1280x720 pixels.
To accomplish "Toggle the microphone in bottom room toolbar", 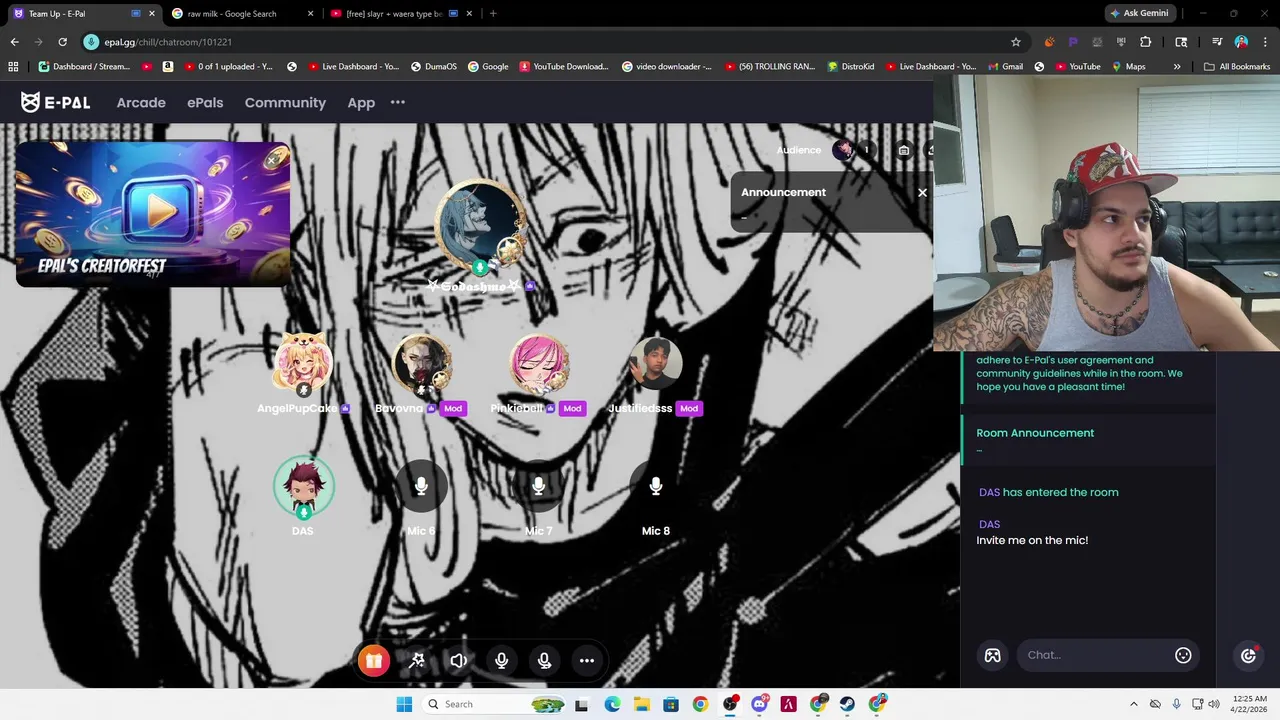I will (x=502, y=660).
